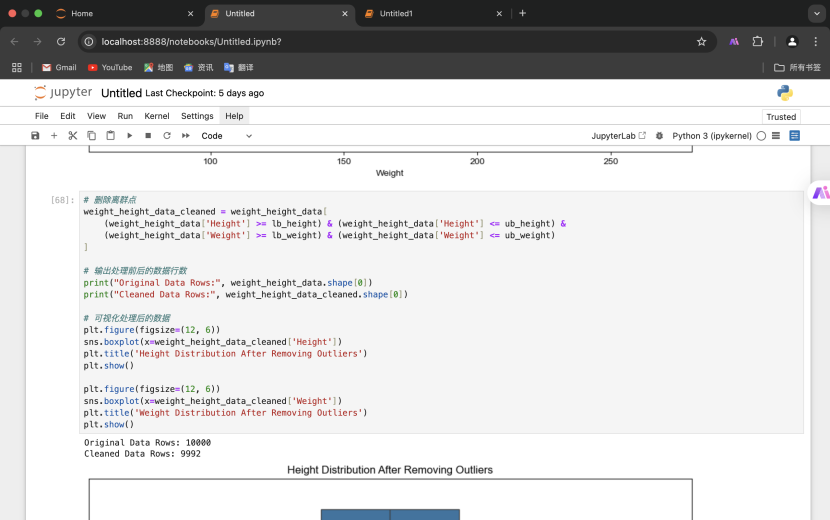The width and height of the screenshot is (830, 520).
Task: Bookmark this page with star icon
Action: coord(701,41)
